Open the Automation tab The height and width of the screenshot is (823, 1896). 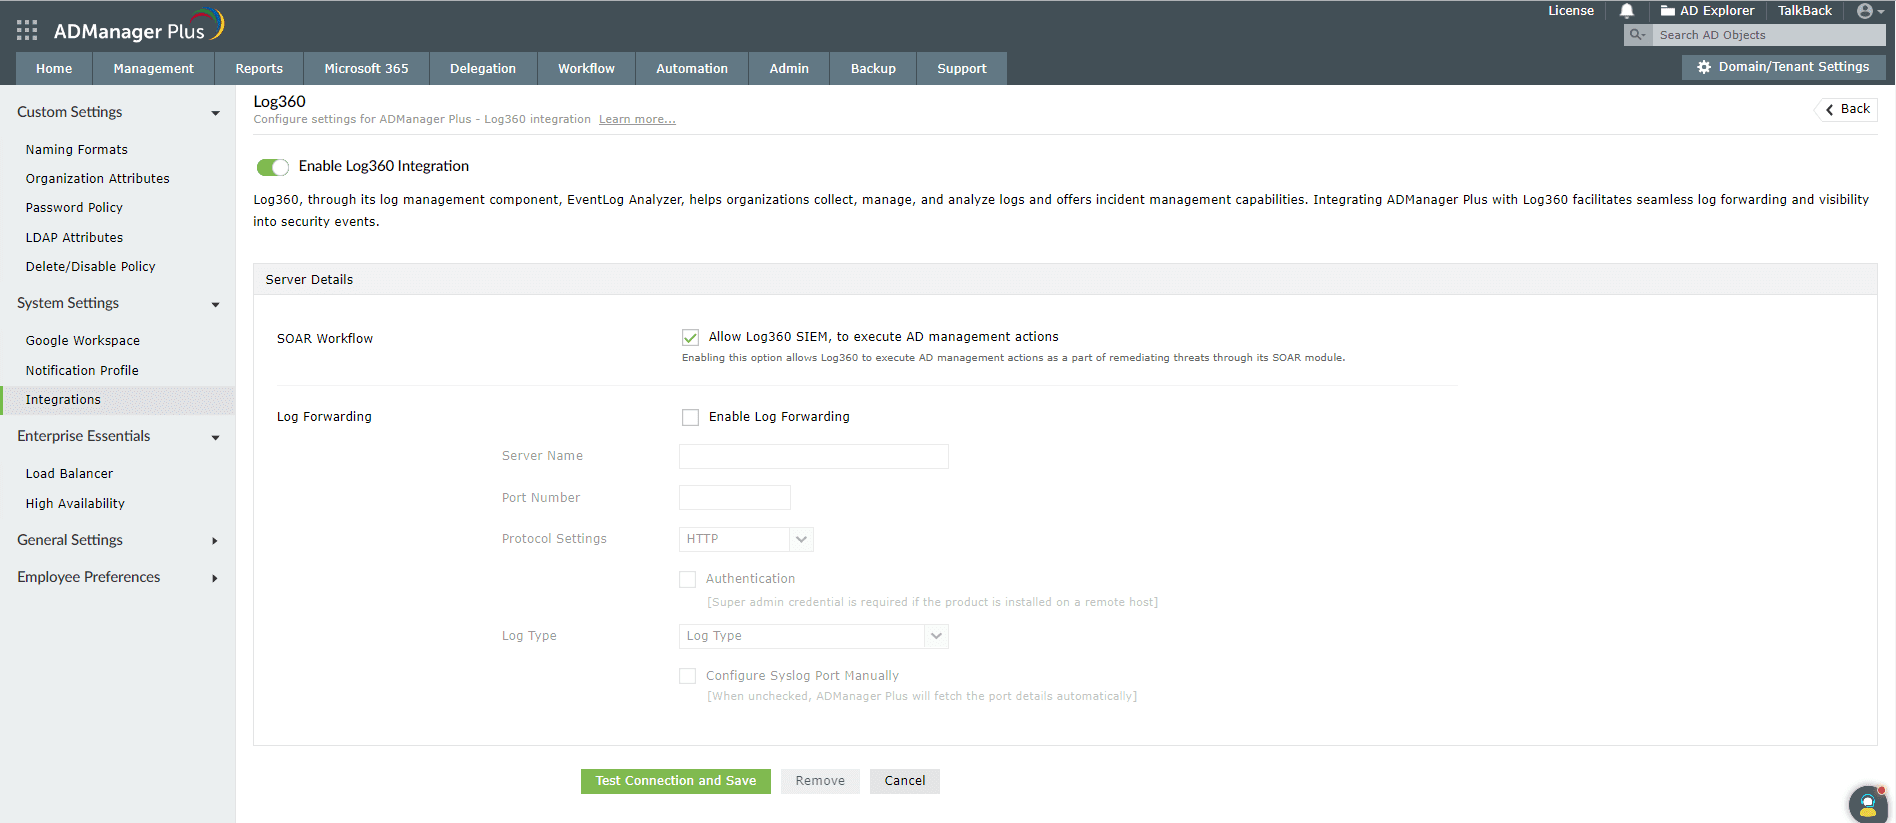tap(692, 68)
